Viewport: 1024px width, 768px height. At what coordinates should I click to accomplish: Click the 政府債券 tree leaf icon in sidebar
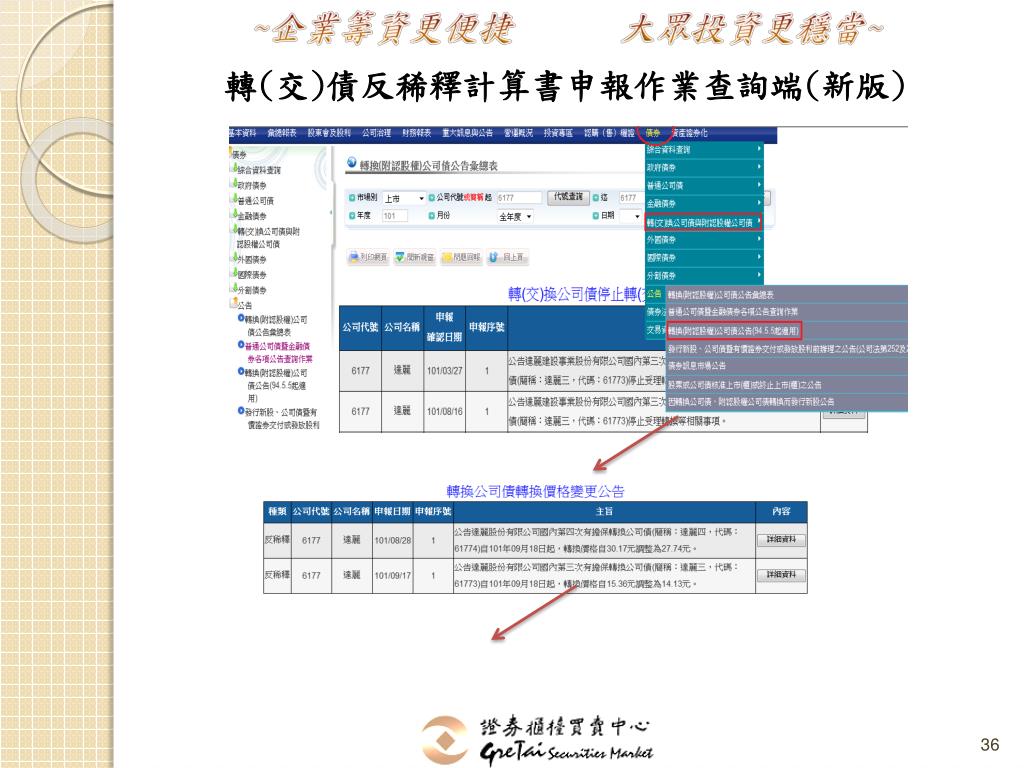(x=234, y=184)
